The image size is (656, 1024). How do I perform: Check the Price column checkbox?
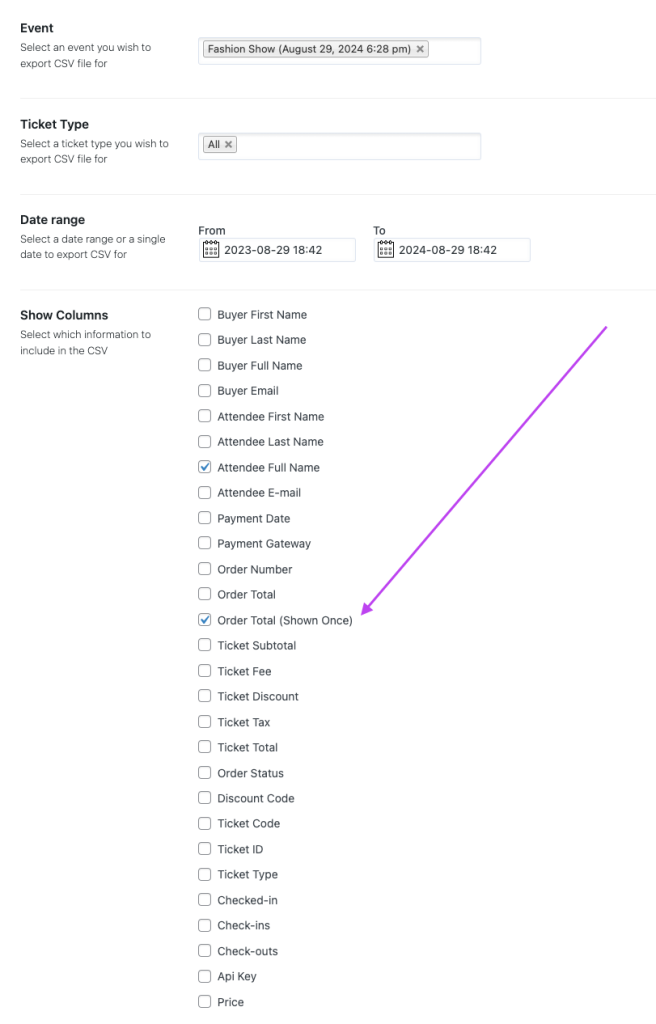tap(205, 1002)
